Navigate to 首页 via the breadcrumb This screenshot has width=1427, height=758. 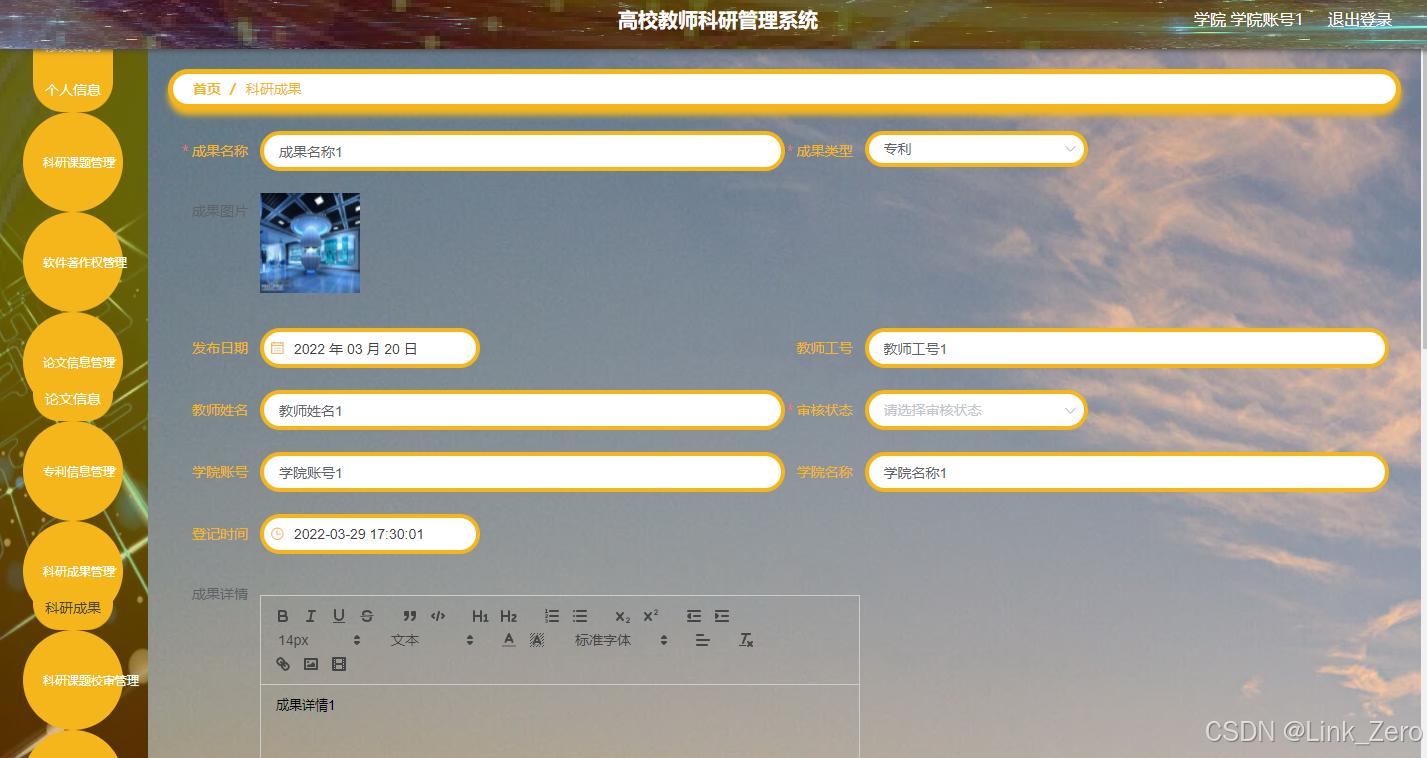click(206, 89)
